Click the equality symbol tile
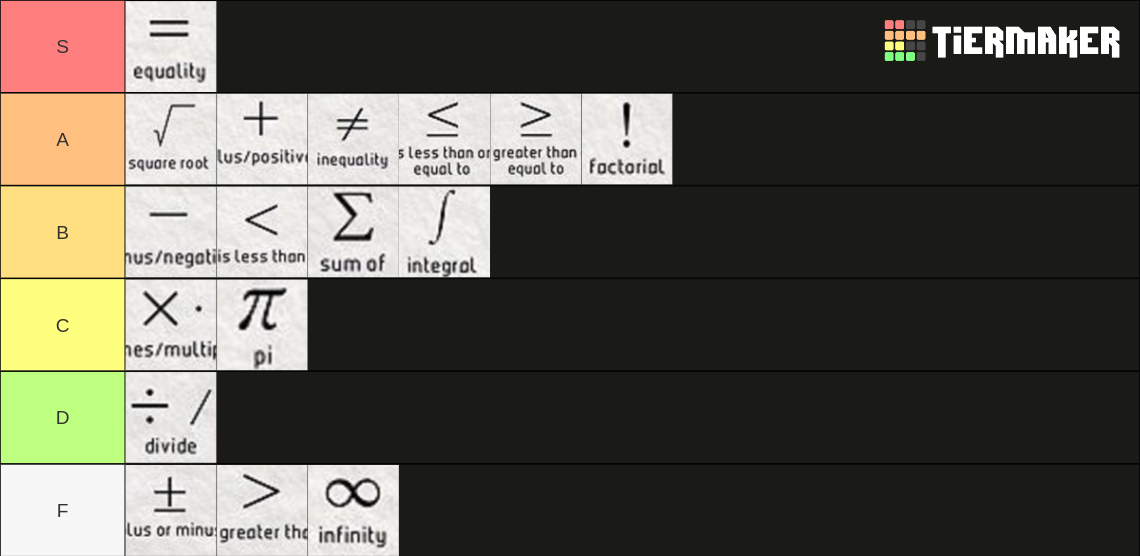1140x556 pixels. (170, 47)
